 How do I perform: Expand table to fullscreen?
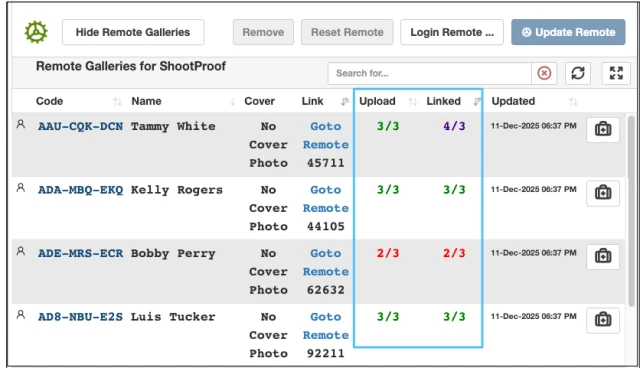click(616, 73)
